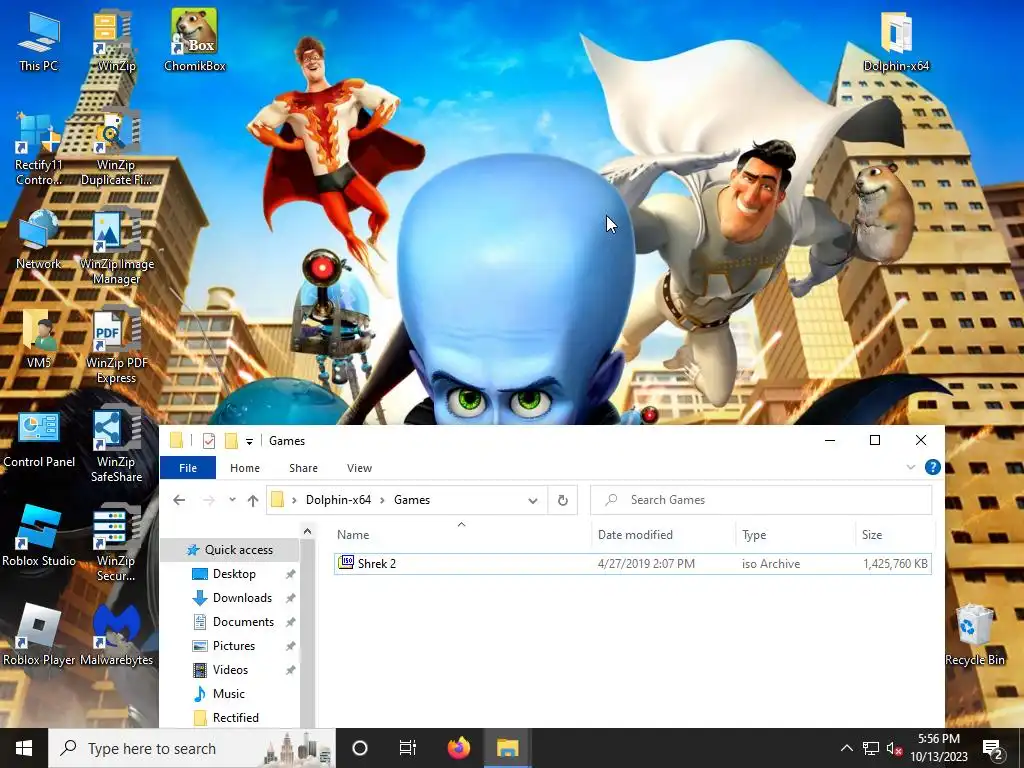Go back in Explorer navigation

[179, 500]
